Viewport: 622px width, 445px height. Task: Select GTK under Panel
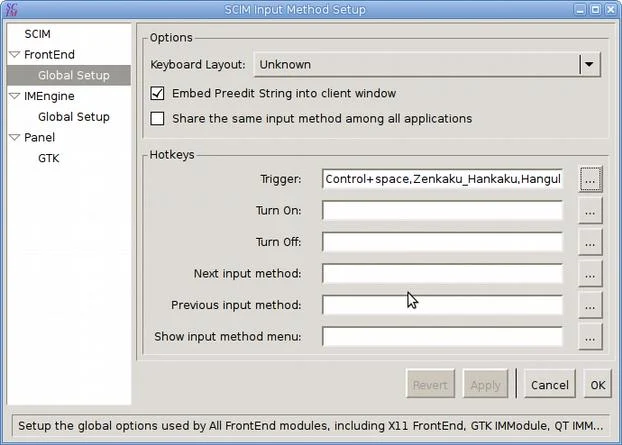[x=48, y=158]
